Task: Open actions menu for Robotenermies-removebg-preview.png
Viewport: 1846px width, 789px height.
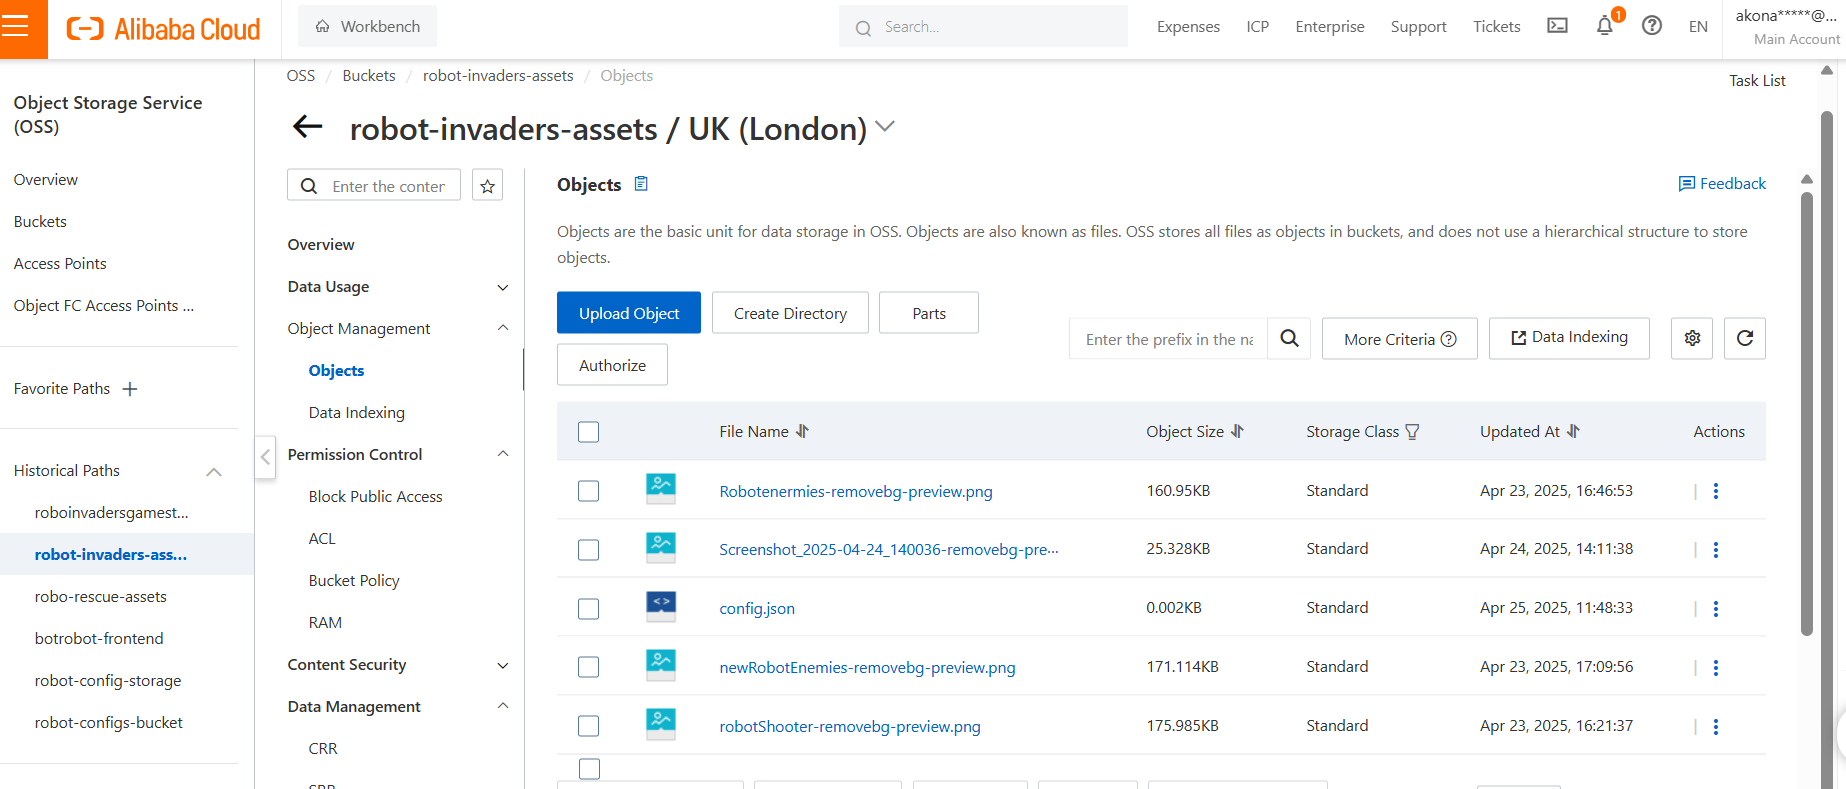Action: click(x=1716, y=491)
